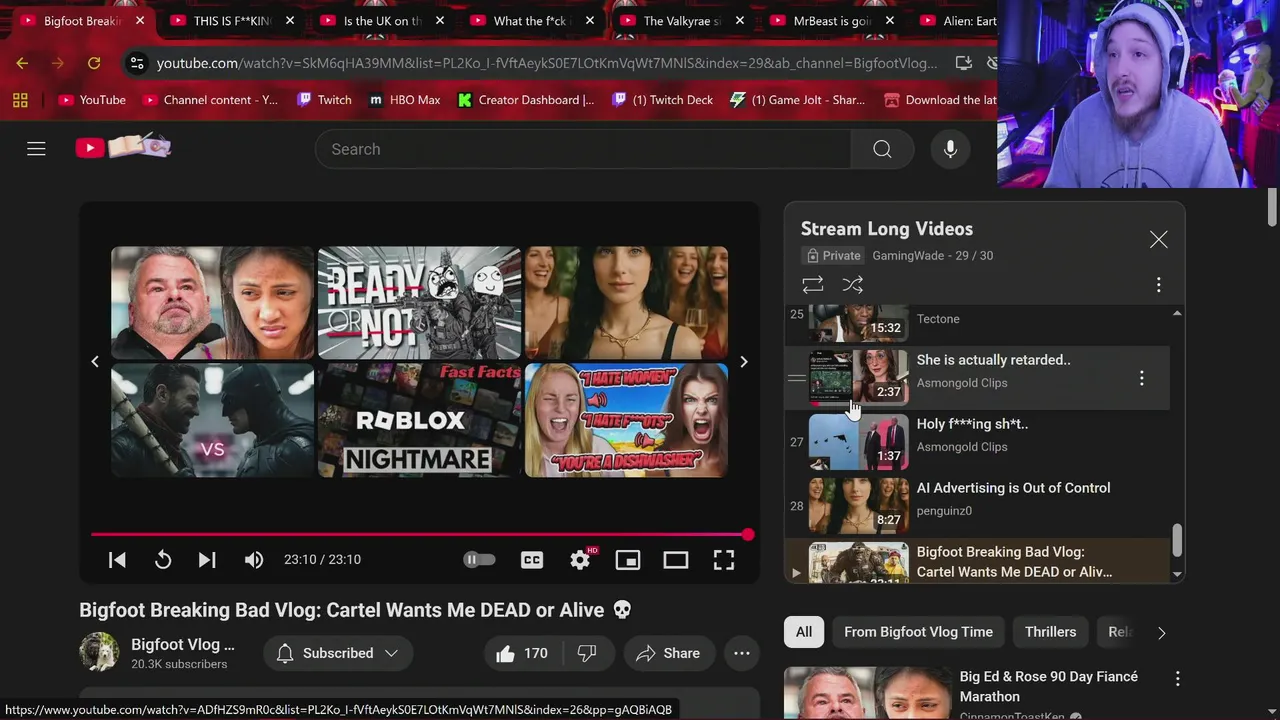Open Bigfoot Vlog channel name link
This screenshot has width=1280, height=720.
point(182,644)
